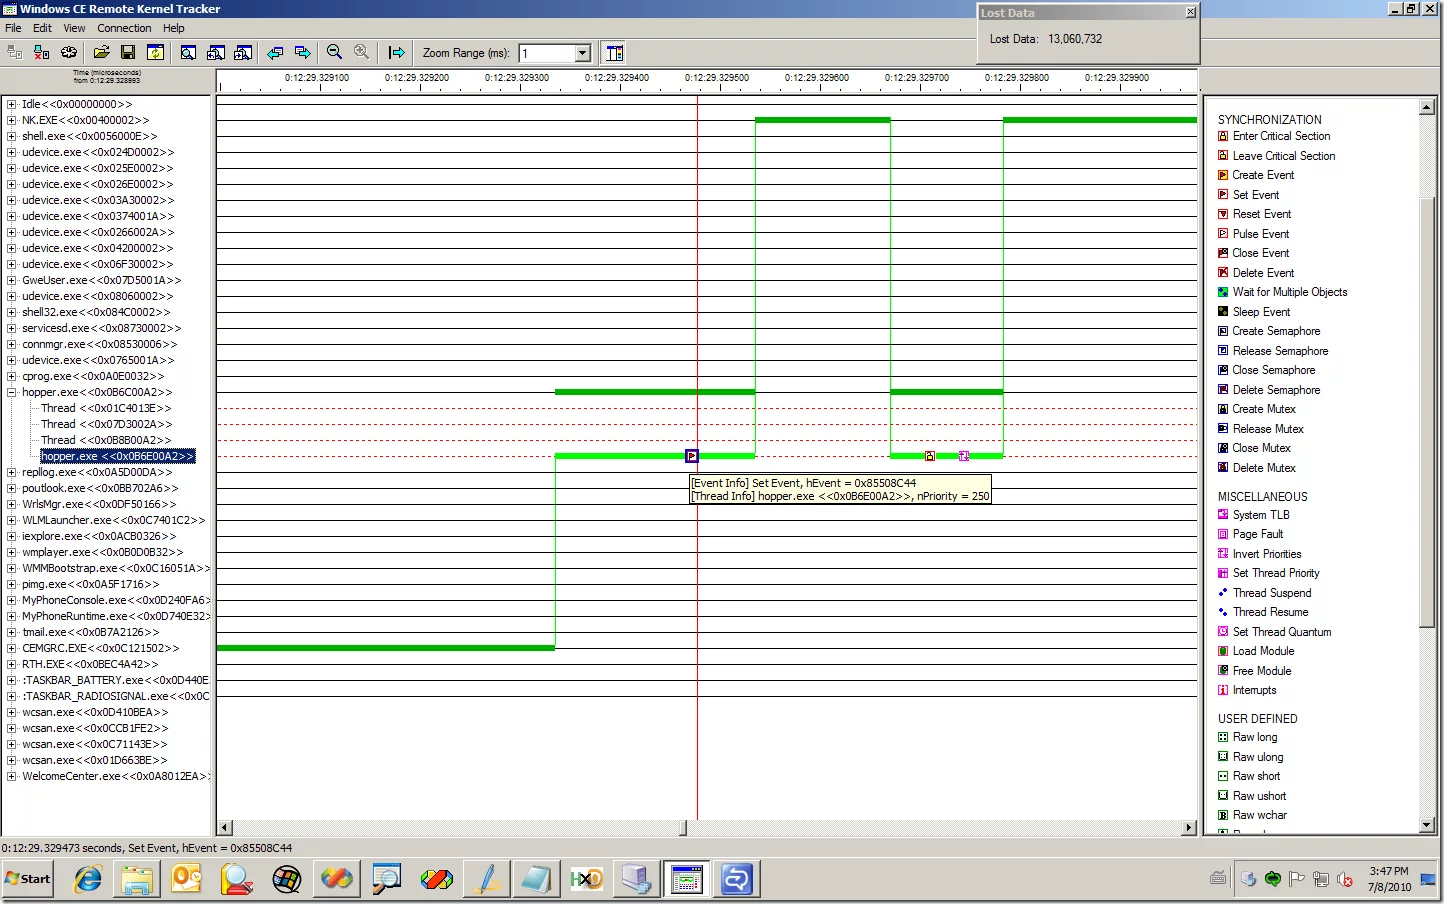
Task: Click the right-pointing cyan arrow toolbar icon
Action: coord(302,53)
